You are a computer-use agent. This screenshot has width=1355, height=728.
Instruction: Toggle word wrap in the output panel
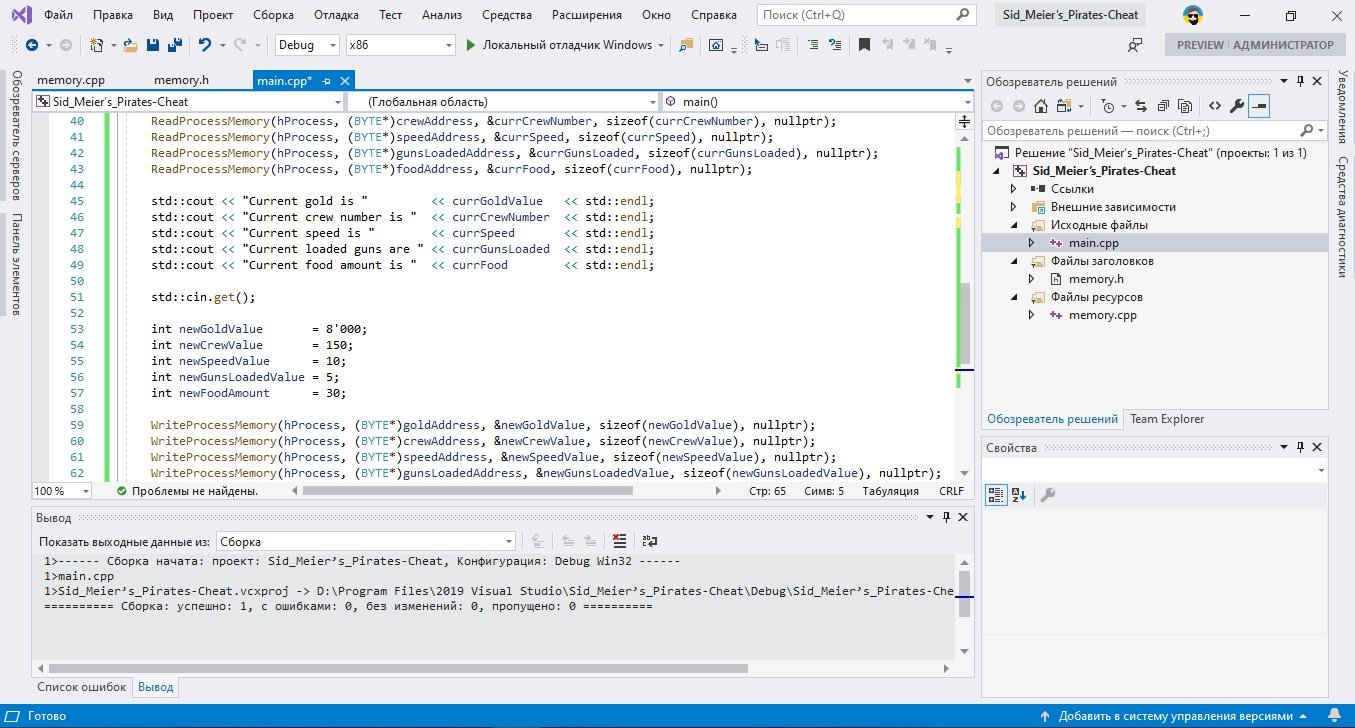pos(651,541)
